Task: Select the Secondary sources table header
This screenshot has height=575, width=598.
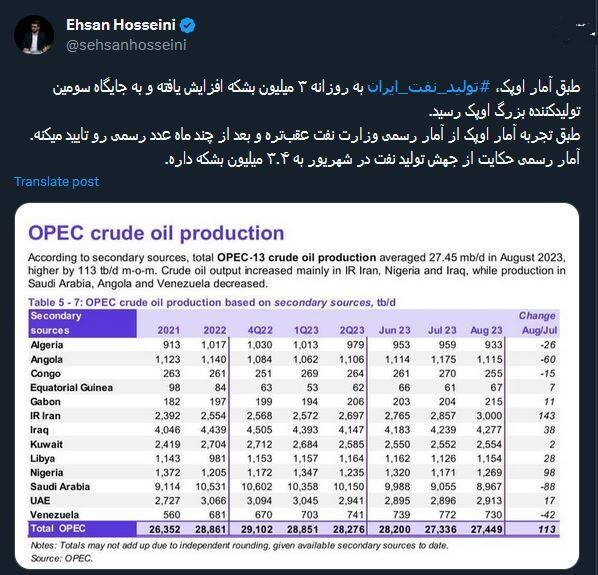Action: 82,323
